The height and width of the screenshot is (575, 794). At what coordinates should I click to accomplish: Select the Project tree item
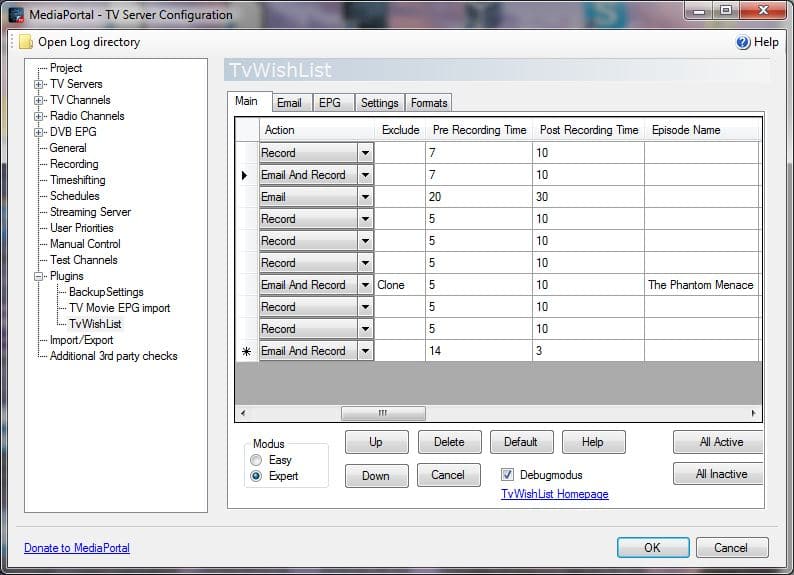[x=66, y=68]
